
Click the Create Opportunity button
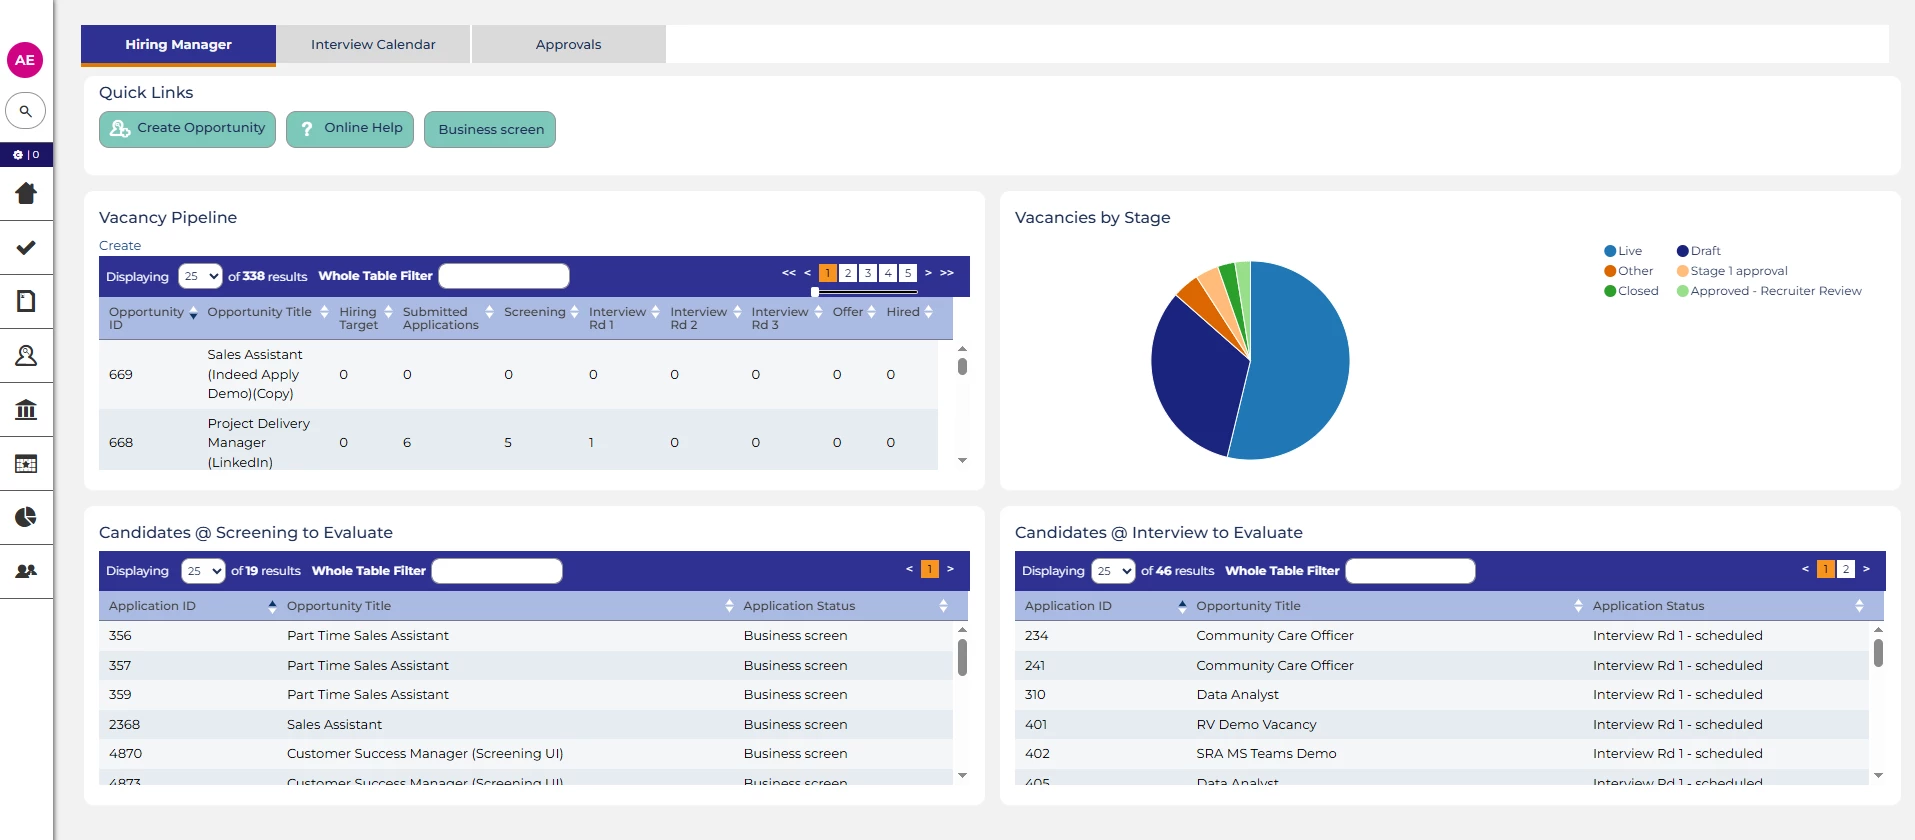(187, 129)
